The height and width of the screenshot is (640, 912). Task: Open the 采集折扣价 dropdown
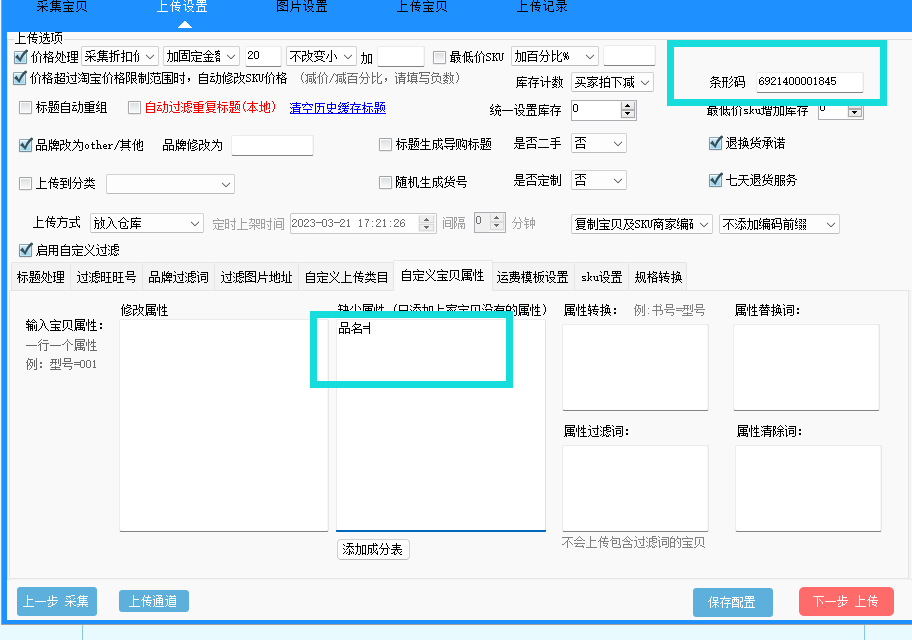coord(120,56)
